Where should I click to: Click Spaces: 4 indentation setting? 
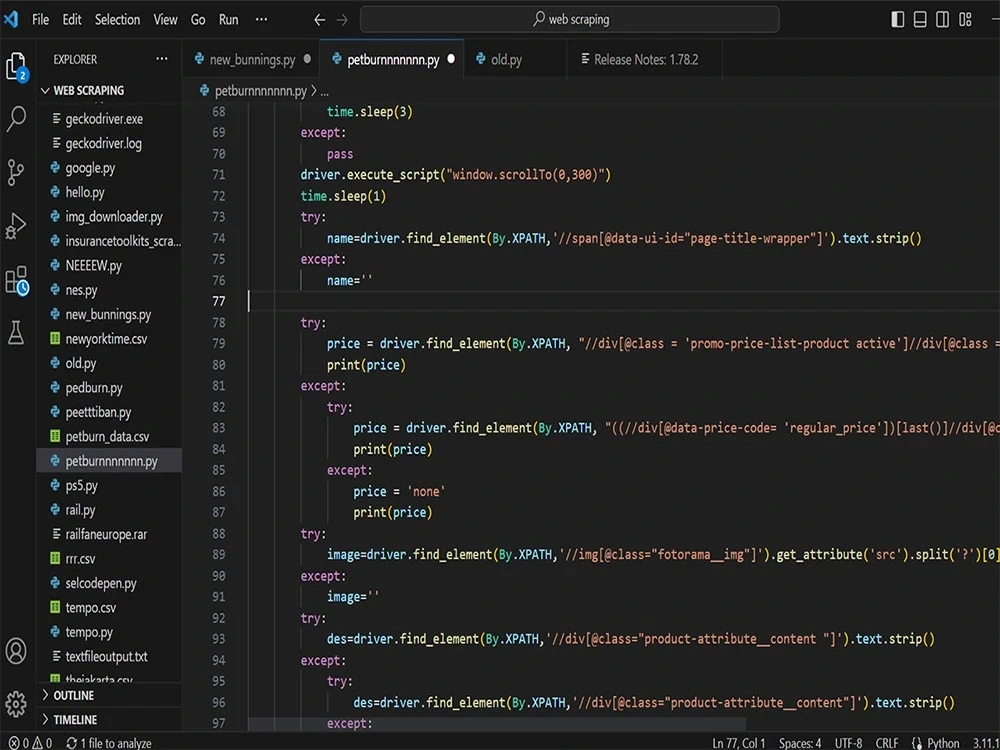800,743
